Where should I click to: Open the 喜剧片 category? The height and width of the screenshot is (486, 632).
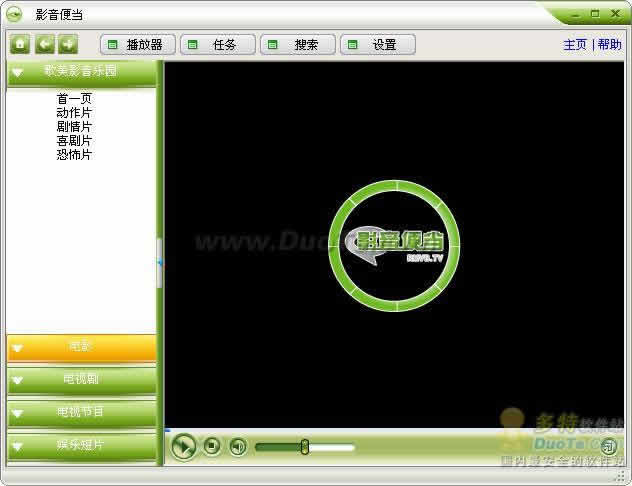[74, 141]
